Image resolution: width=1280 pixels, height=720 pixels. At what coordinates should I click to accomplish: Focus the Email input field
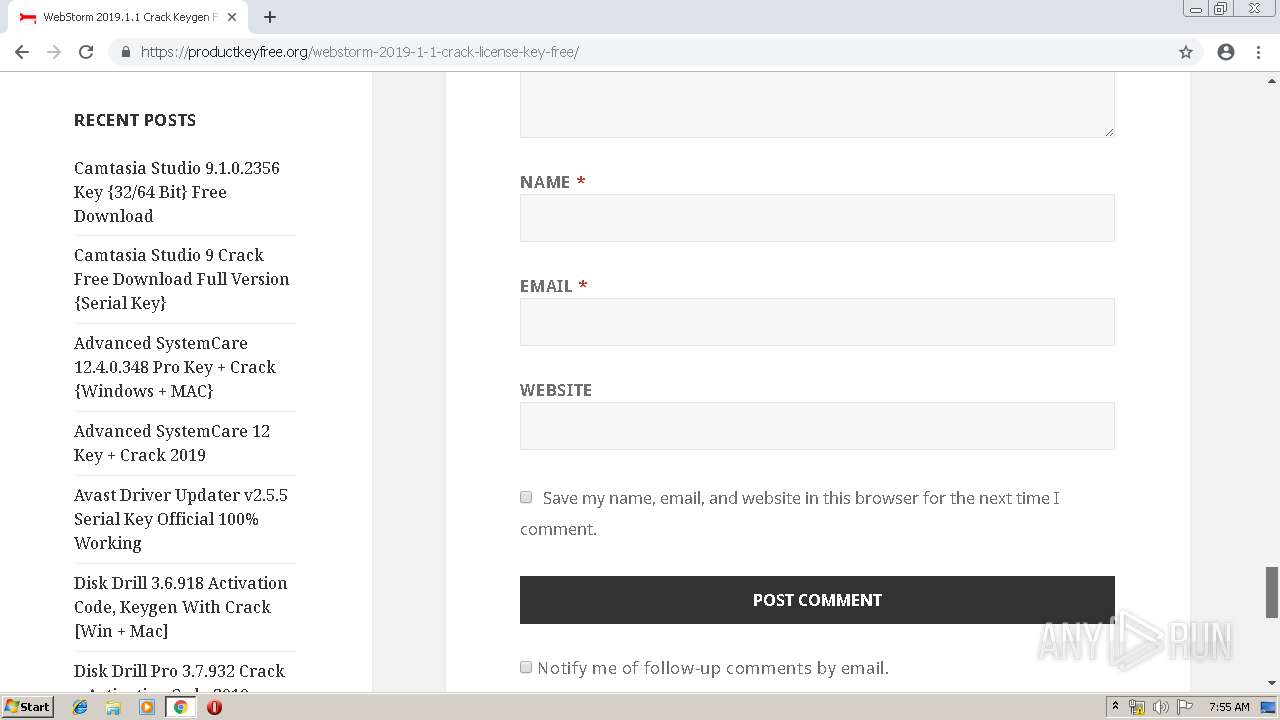817,322
